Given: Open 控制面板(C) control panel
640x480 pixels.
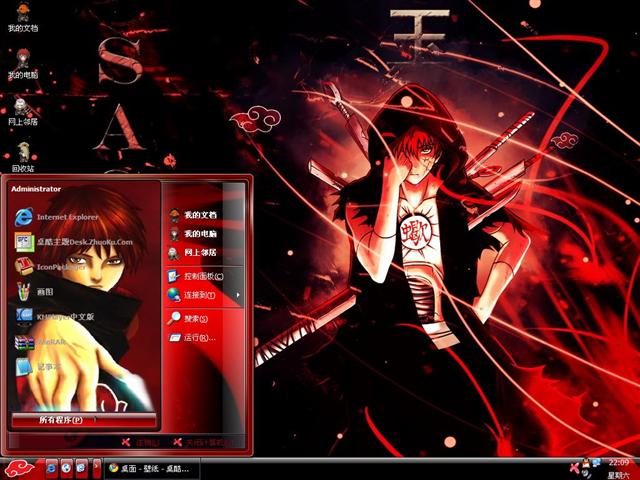Looking at the screenshot, I should [x=196, y=276].
